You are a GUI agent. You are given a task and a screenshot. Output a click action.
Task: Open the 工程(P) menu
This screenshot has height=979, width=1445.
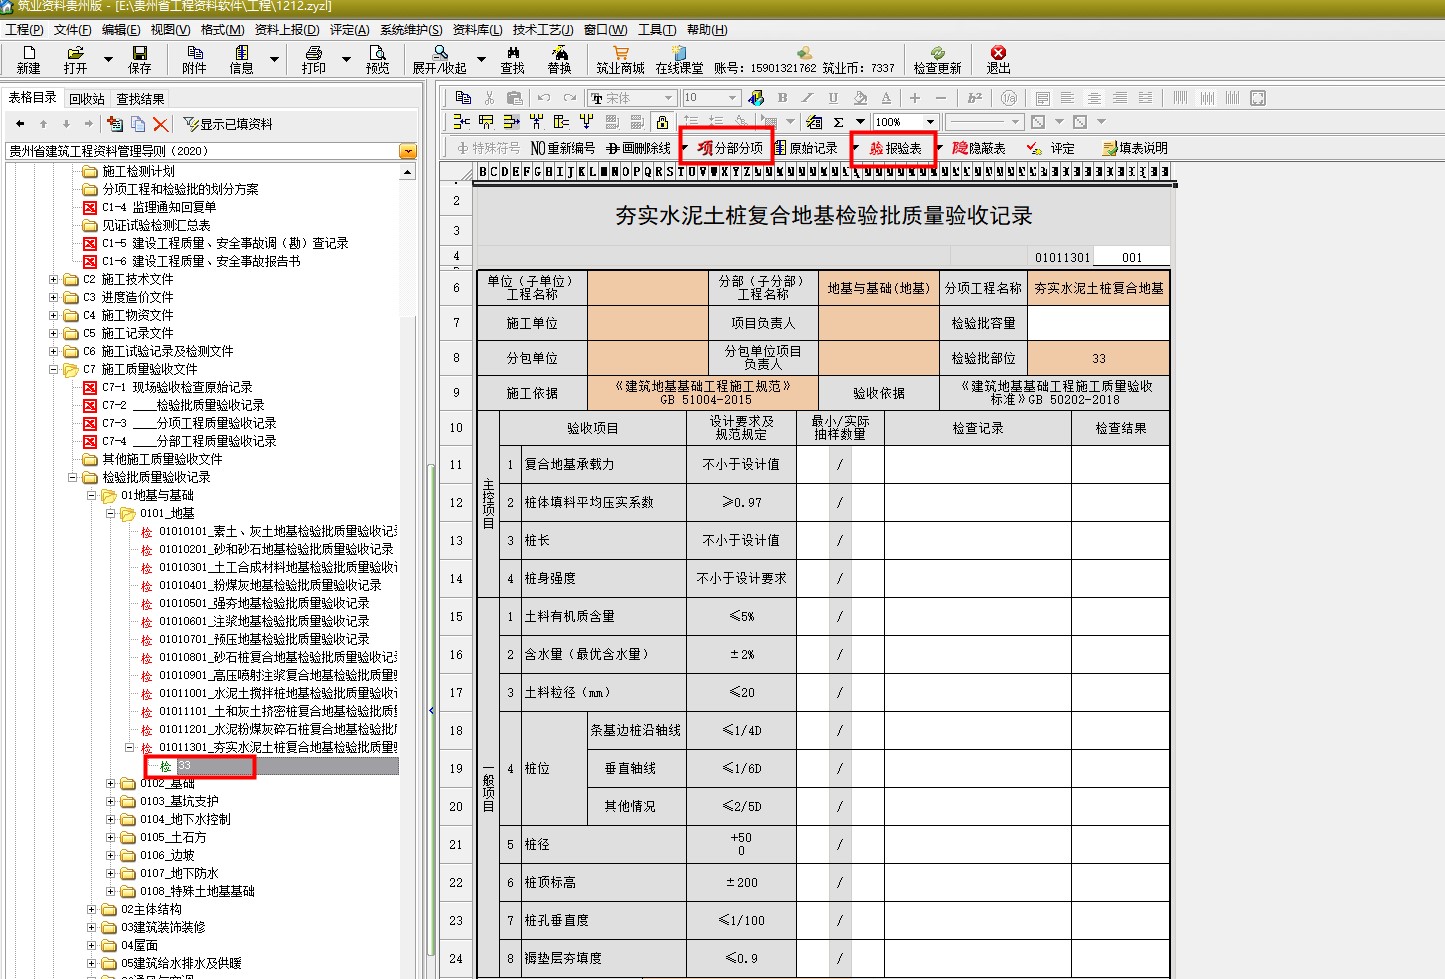(24, 30)
